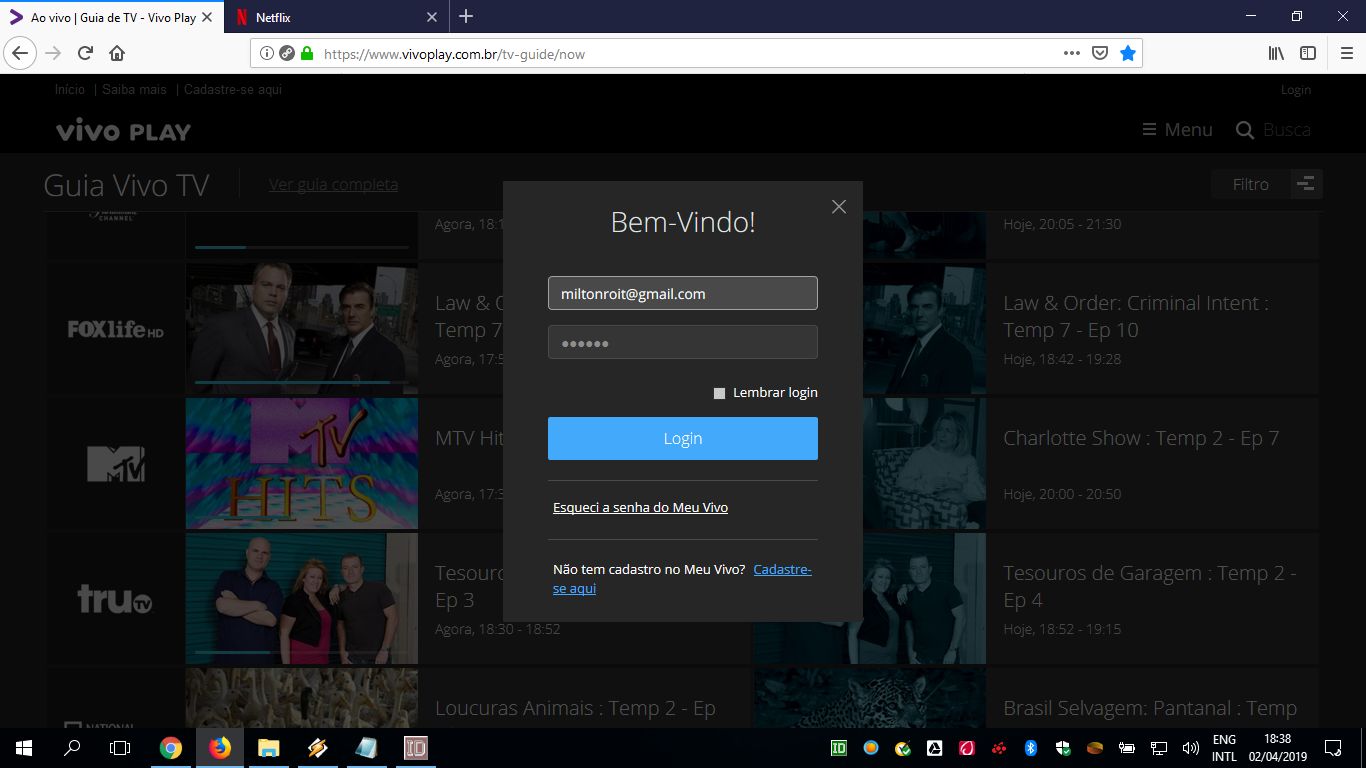Go to Início in the top page bar
The width and height of the screenshot is (1366, 768).
tap(70, 90)
